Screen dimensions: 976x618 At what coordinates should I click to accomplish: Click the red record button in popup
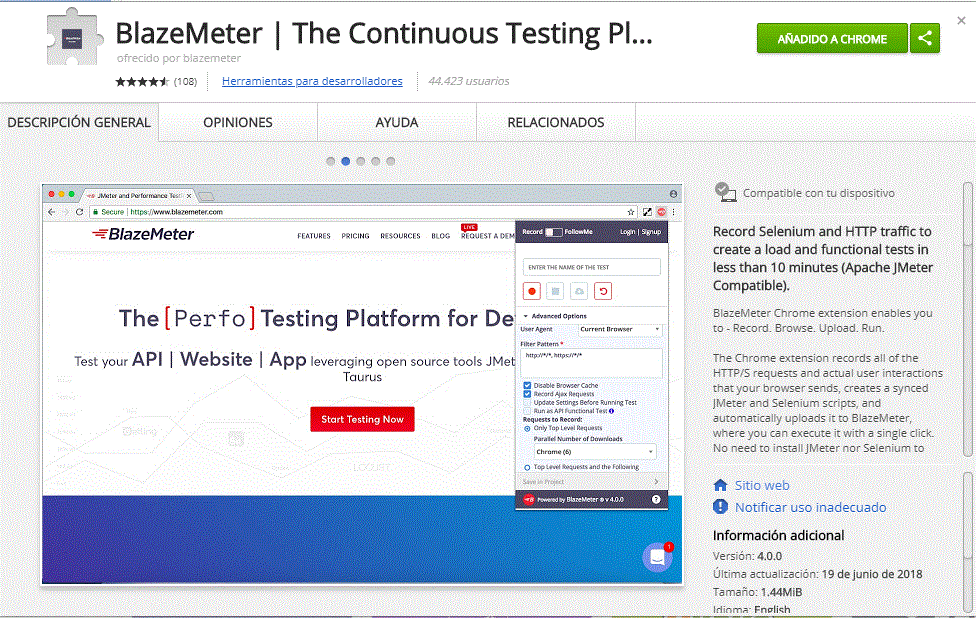point(532,291)
